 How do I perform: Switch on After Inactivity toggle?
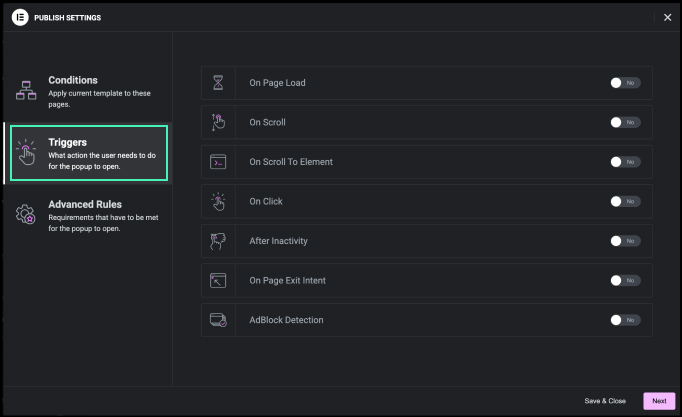tap(625, 241)
